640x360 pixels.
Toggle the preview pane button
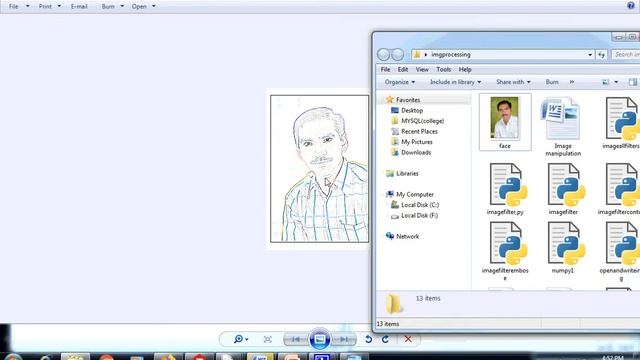point(633,82)
